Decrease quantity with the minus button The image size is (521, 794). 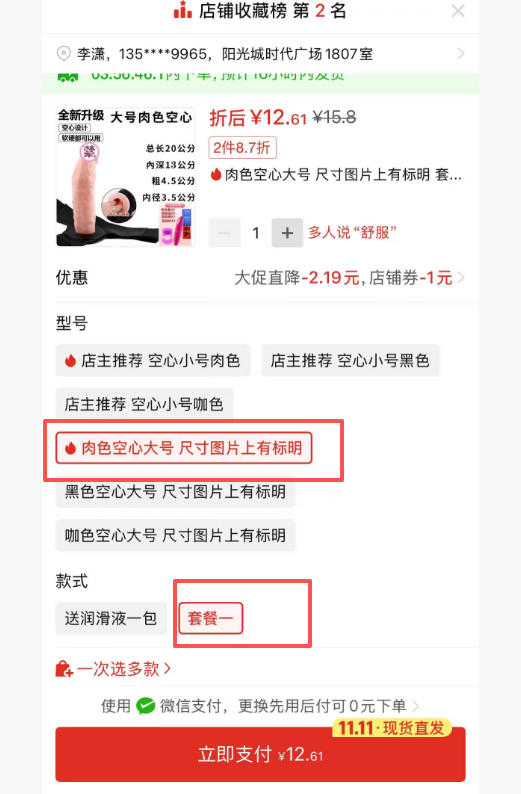[x=225, y=233]
